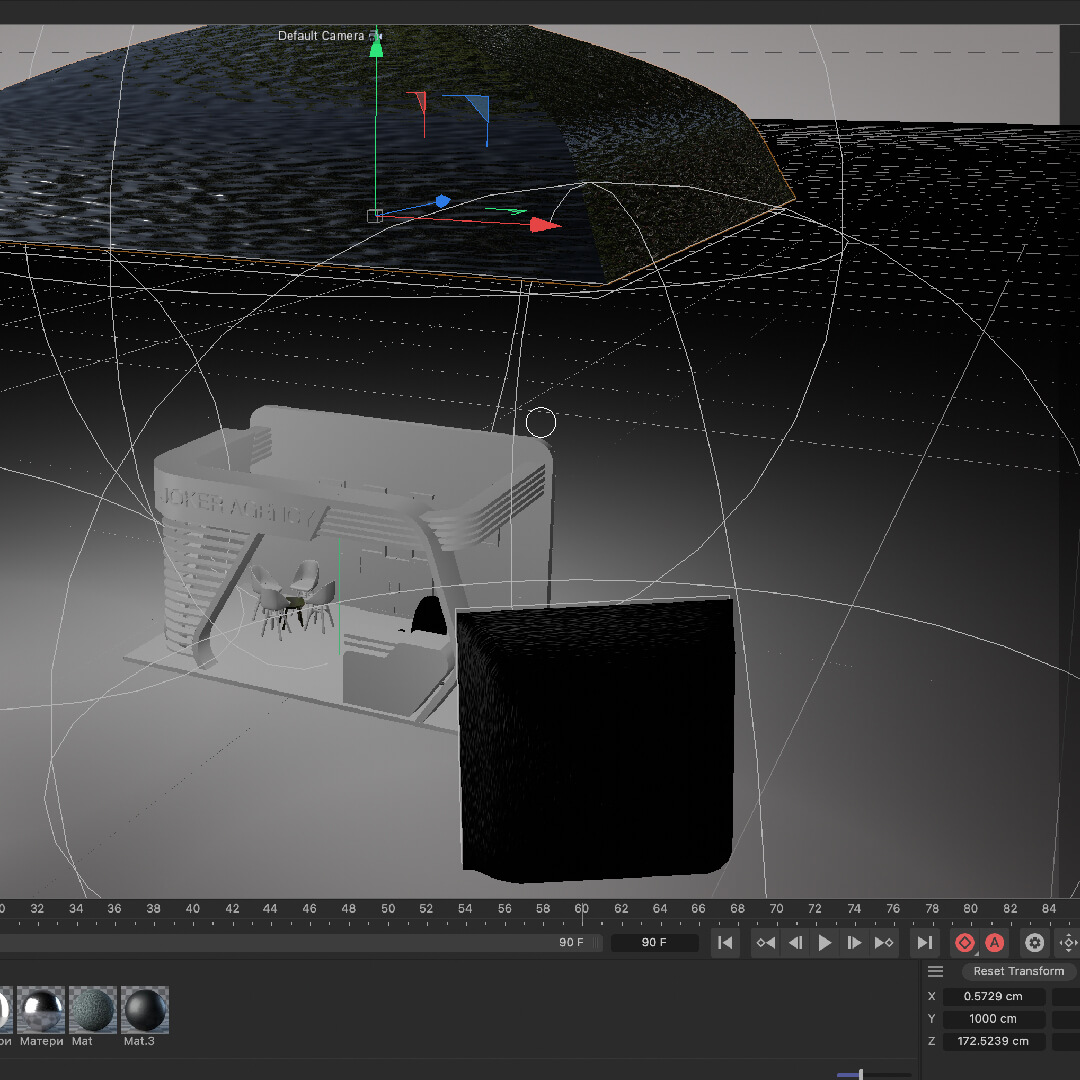Jump to the next keyframe
1080x1080 pixels.
click(x=884, y=942)
